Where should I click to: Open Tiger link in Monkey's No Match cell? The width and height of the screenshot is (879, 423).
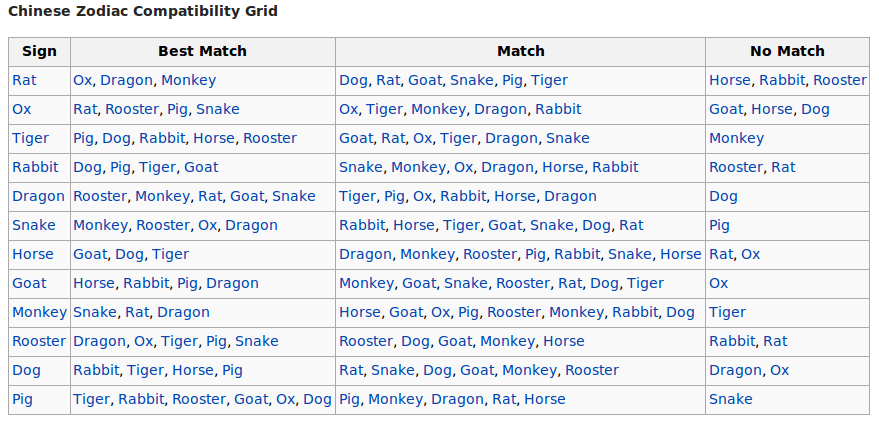(728, 312)
